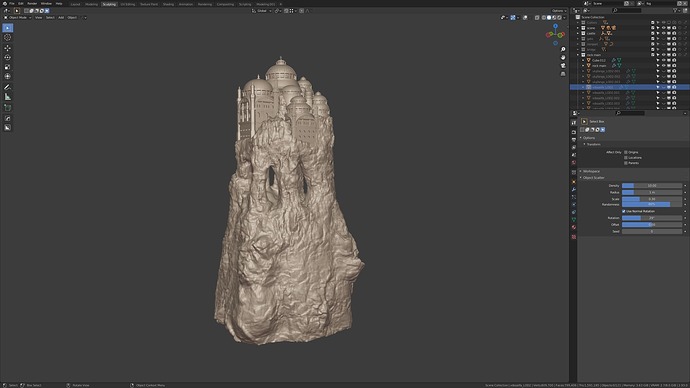690x388 pixels.
Task: Open the Output properties tab icon
Action: coord(574,139)
